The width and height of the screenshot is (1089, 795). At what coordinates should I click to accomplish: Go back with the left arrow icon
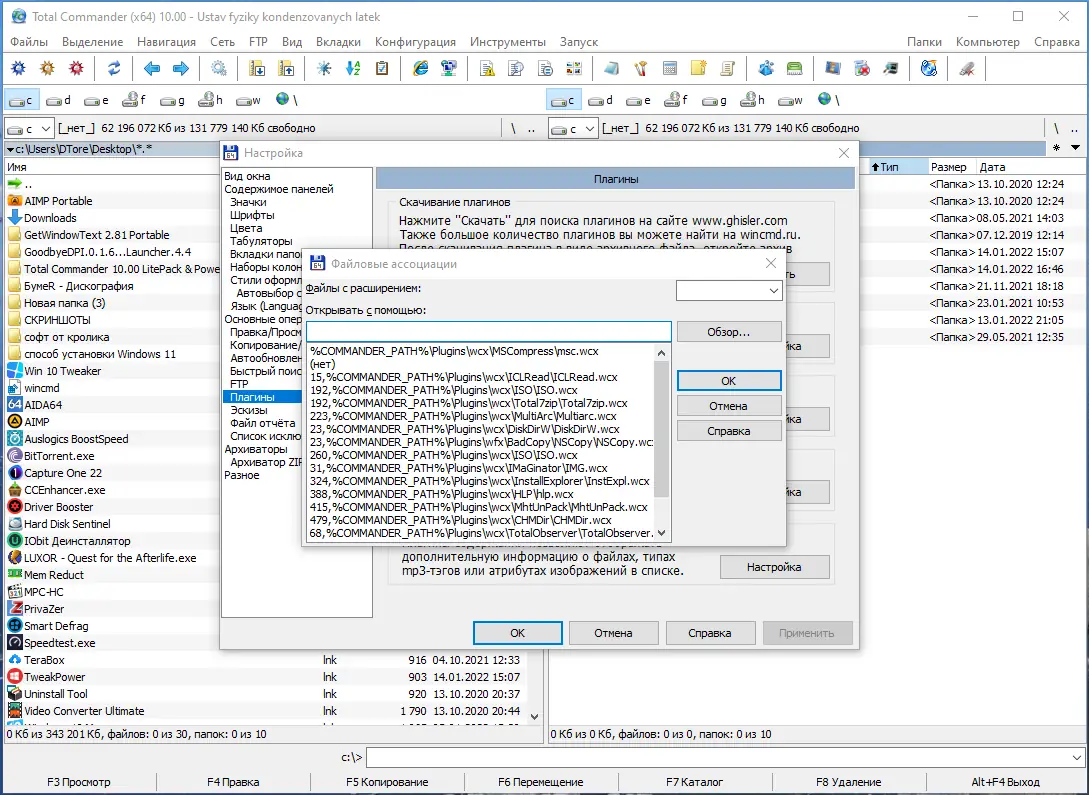151,68
